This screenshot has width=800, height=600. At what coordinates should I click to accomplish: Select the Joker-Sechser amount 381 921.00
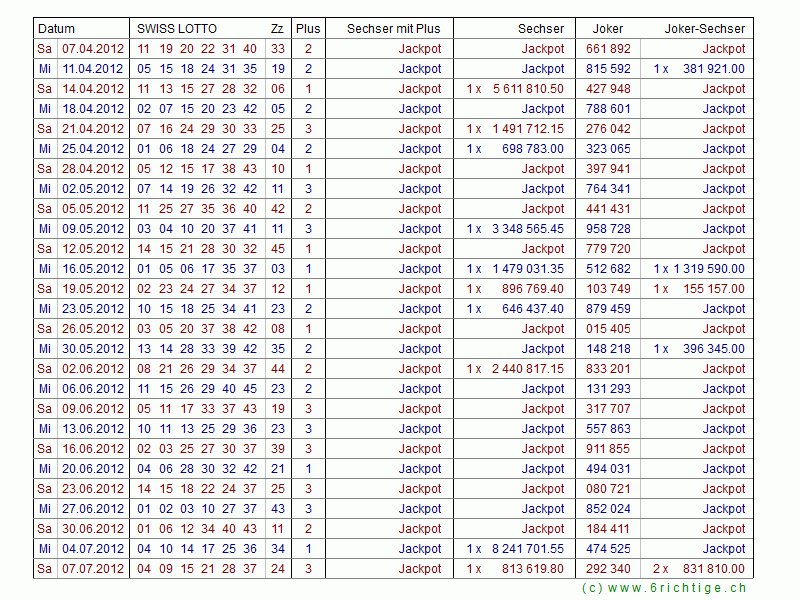(x=713, y=69)
